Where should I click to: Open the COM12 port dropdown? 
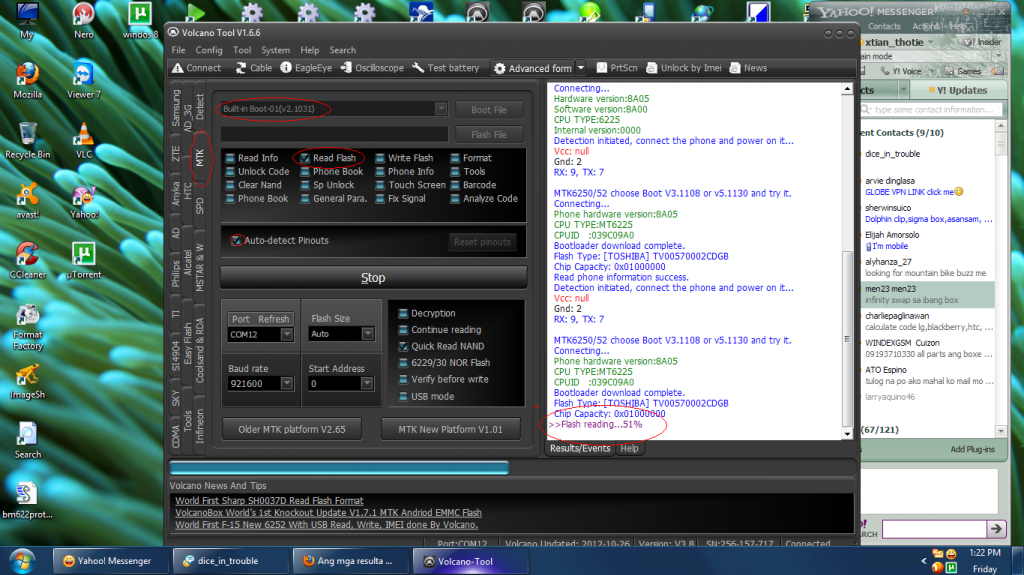(x=287, y=335)
